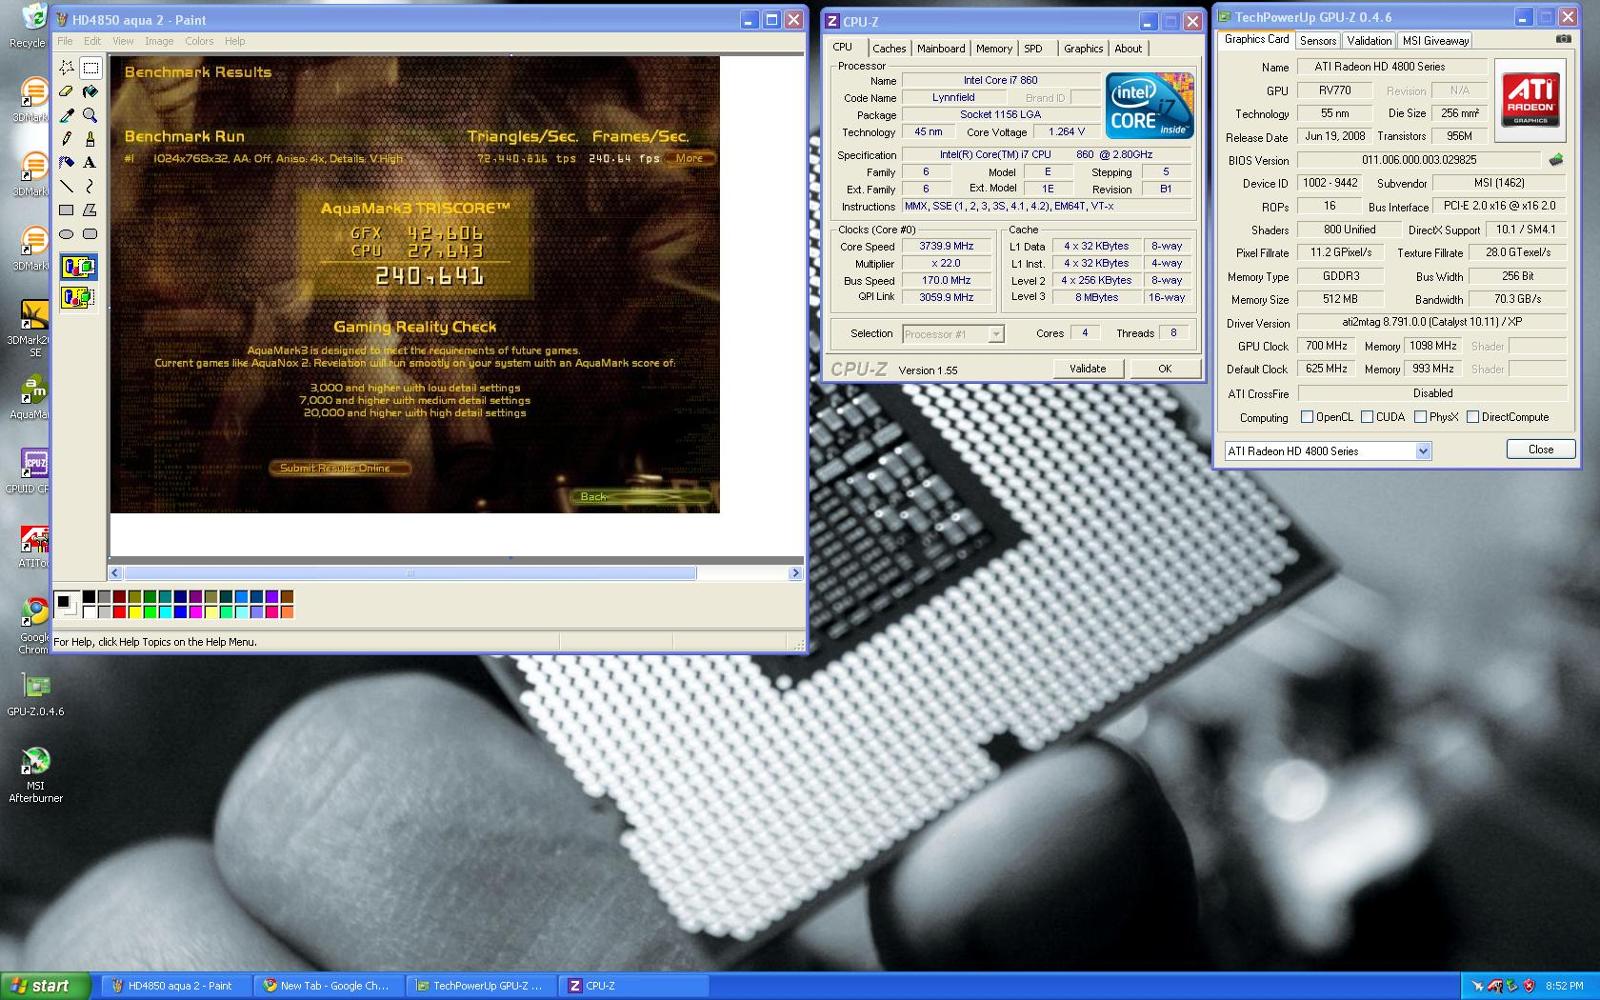Switch to the Memory tab in CPU-Z
1600x1000 pixels.
tap(994, 48)
